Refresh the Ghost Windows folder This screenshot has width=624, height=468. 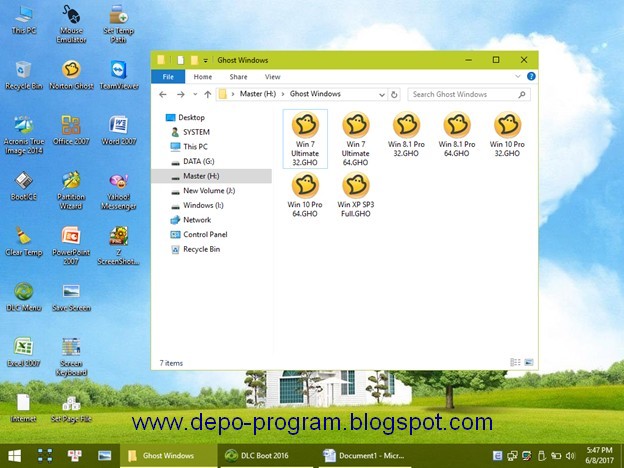(x=394, y=95)
